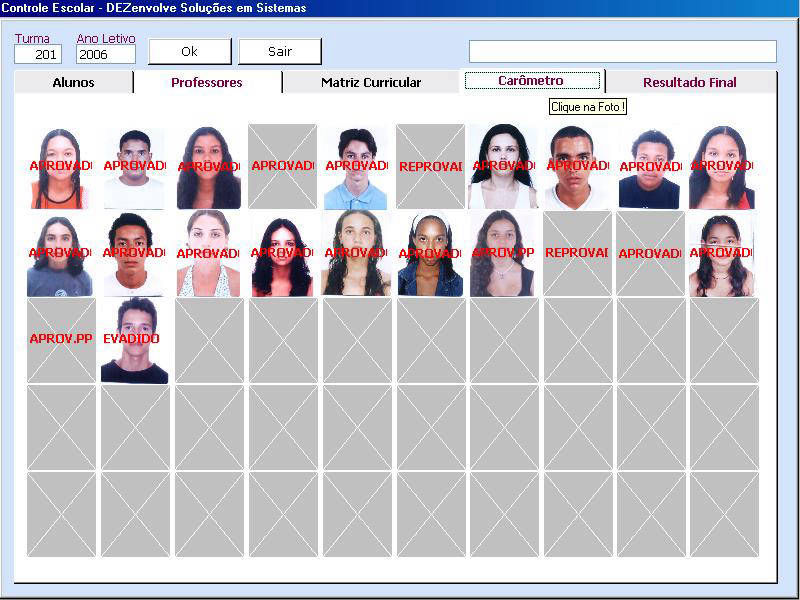
Task: Click the student photo in blue polo shirt
Action: point(355,167)
